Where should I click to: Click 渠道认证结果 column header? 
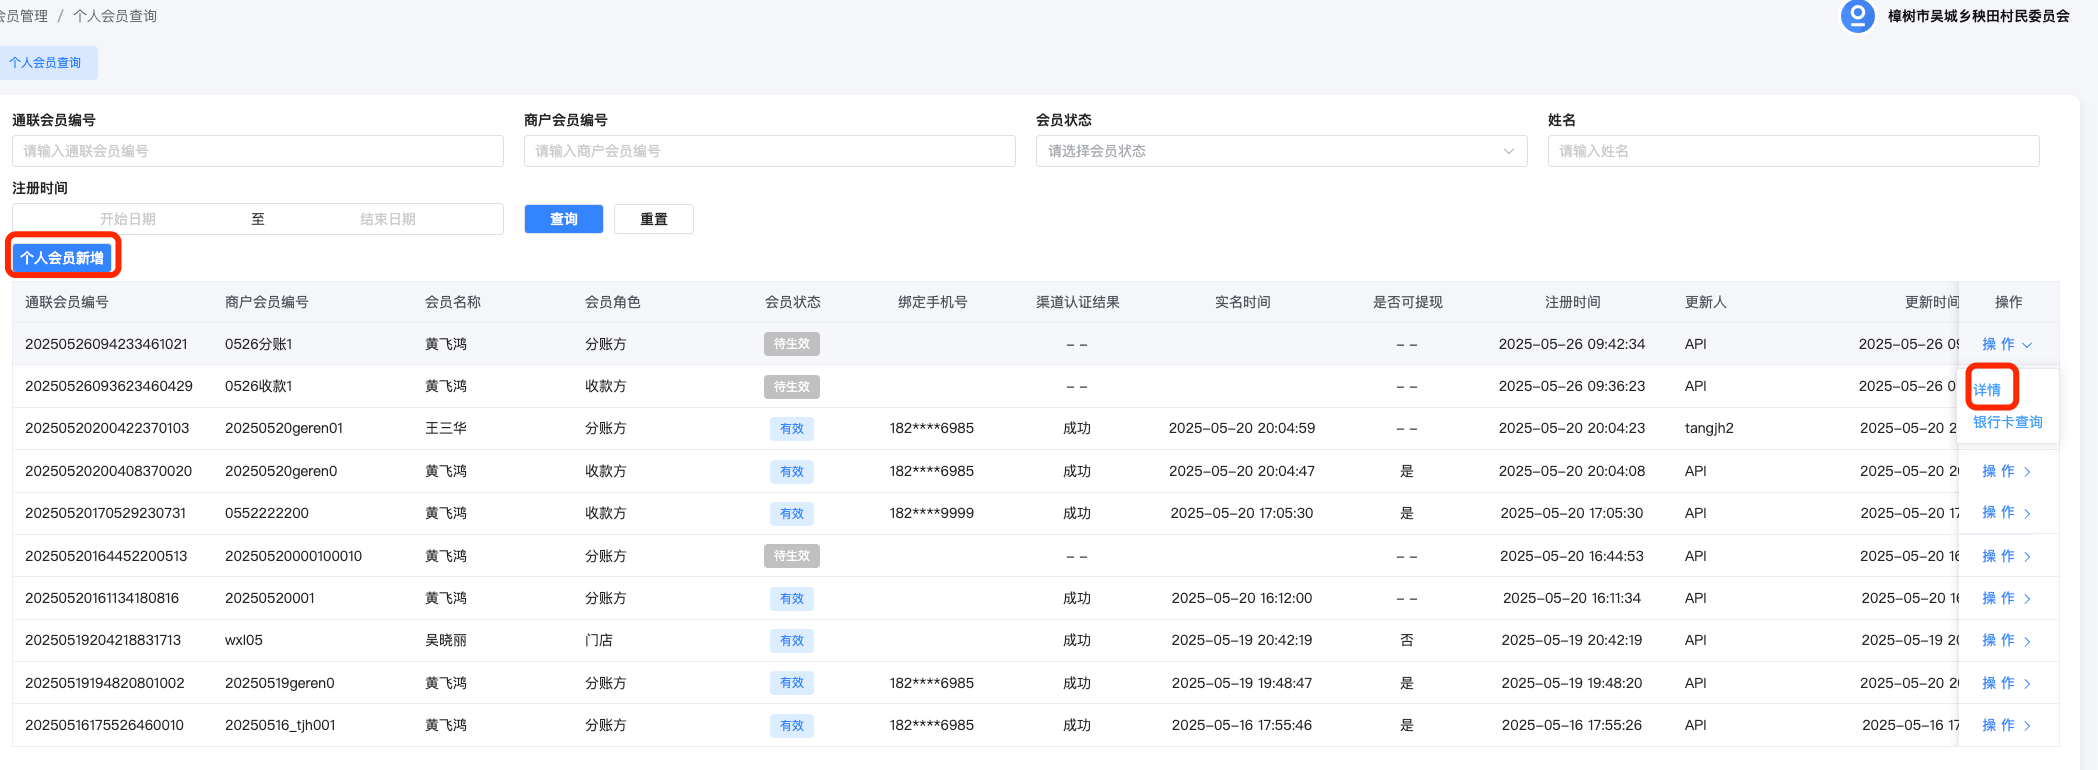pos(1078,302)
